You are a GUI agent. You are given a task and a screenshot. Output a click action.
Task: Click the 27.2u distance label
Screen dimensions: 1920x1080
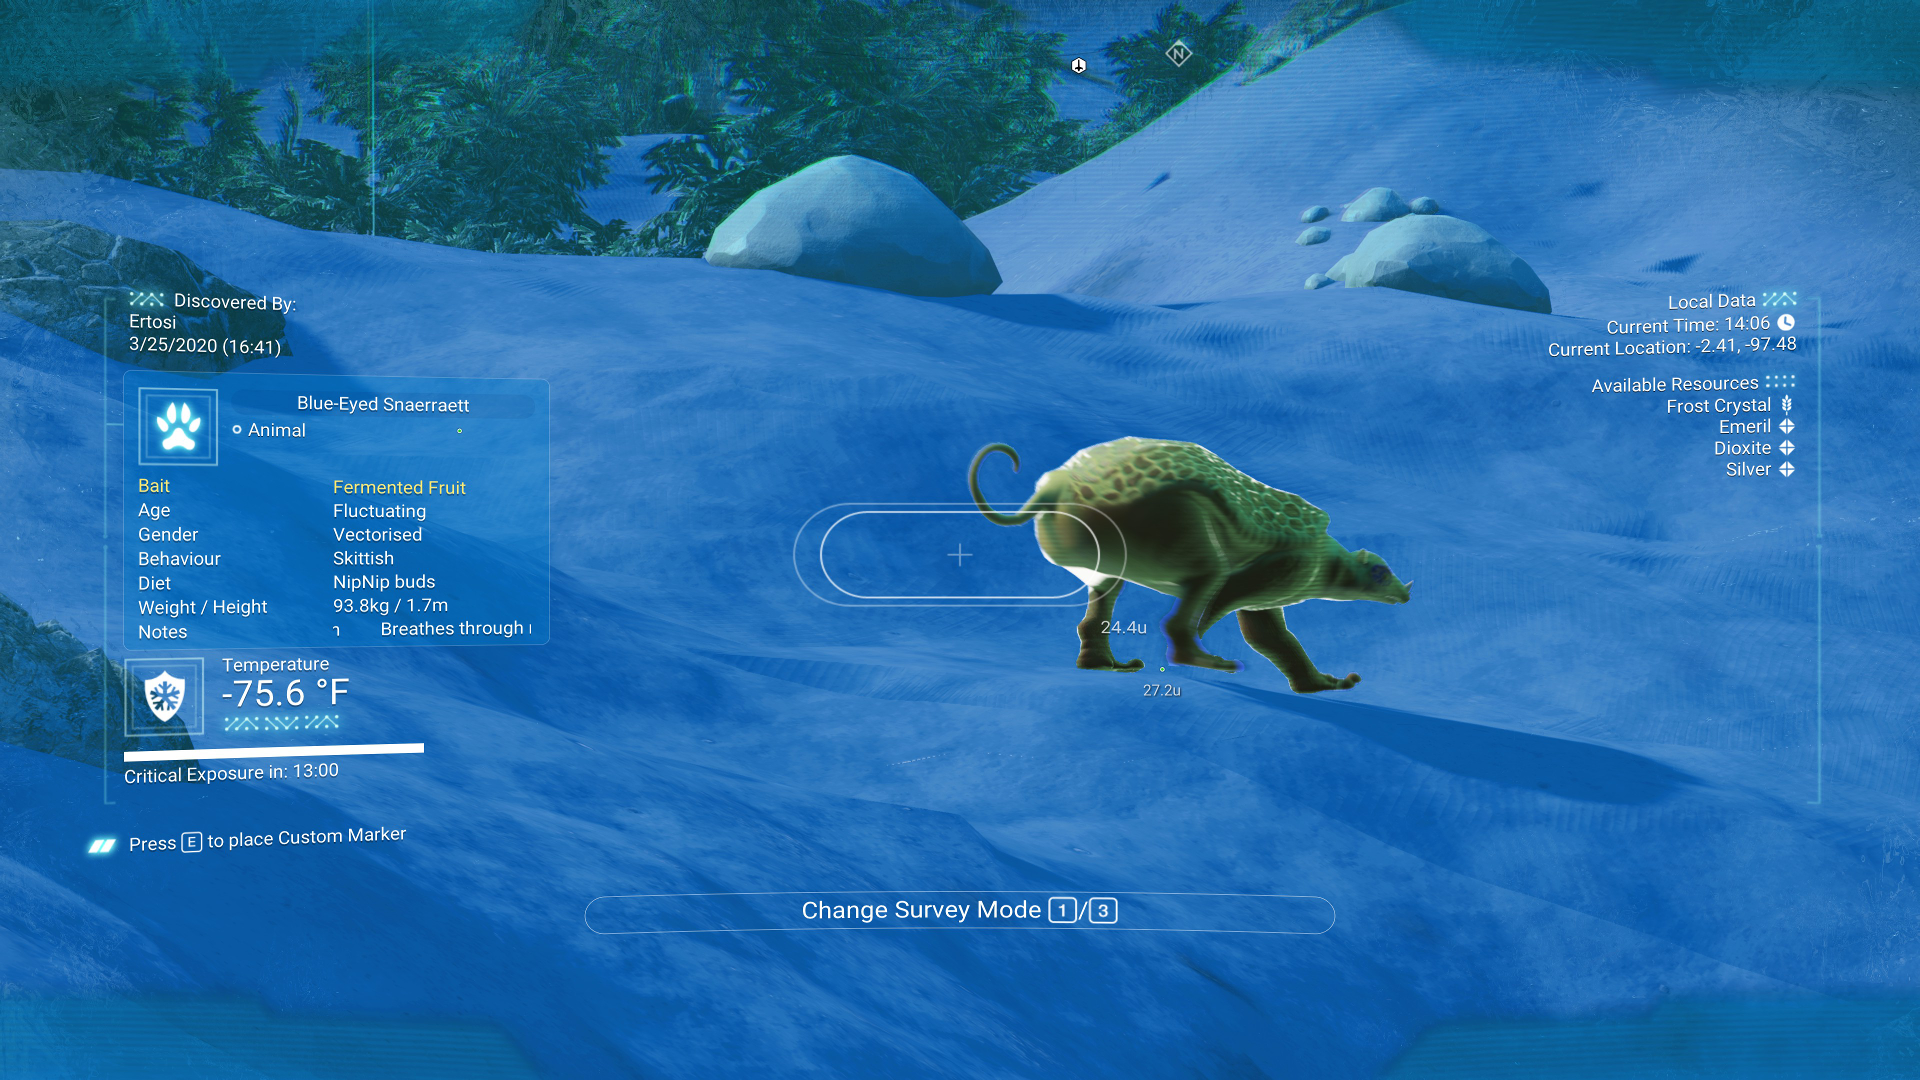coord(1161,690)
